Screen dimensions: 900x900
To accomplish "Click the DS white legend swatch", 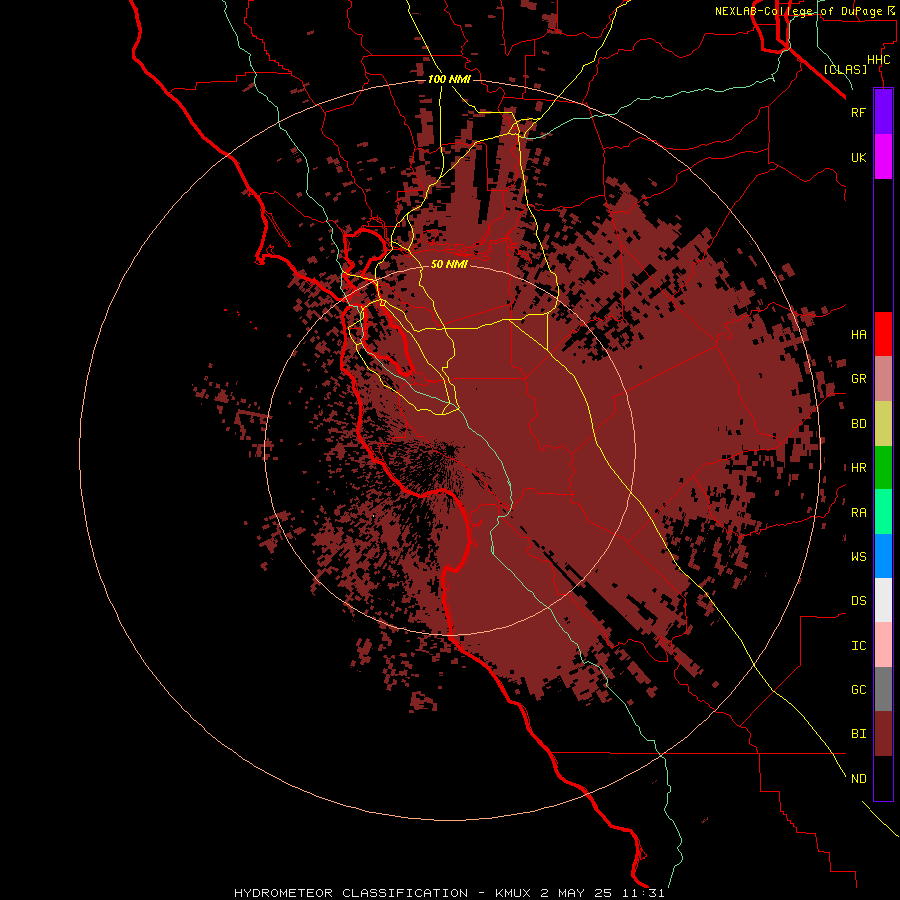I will [883, 600].
